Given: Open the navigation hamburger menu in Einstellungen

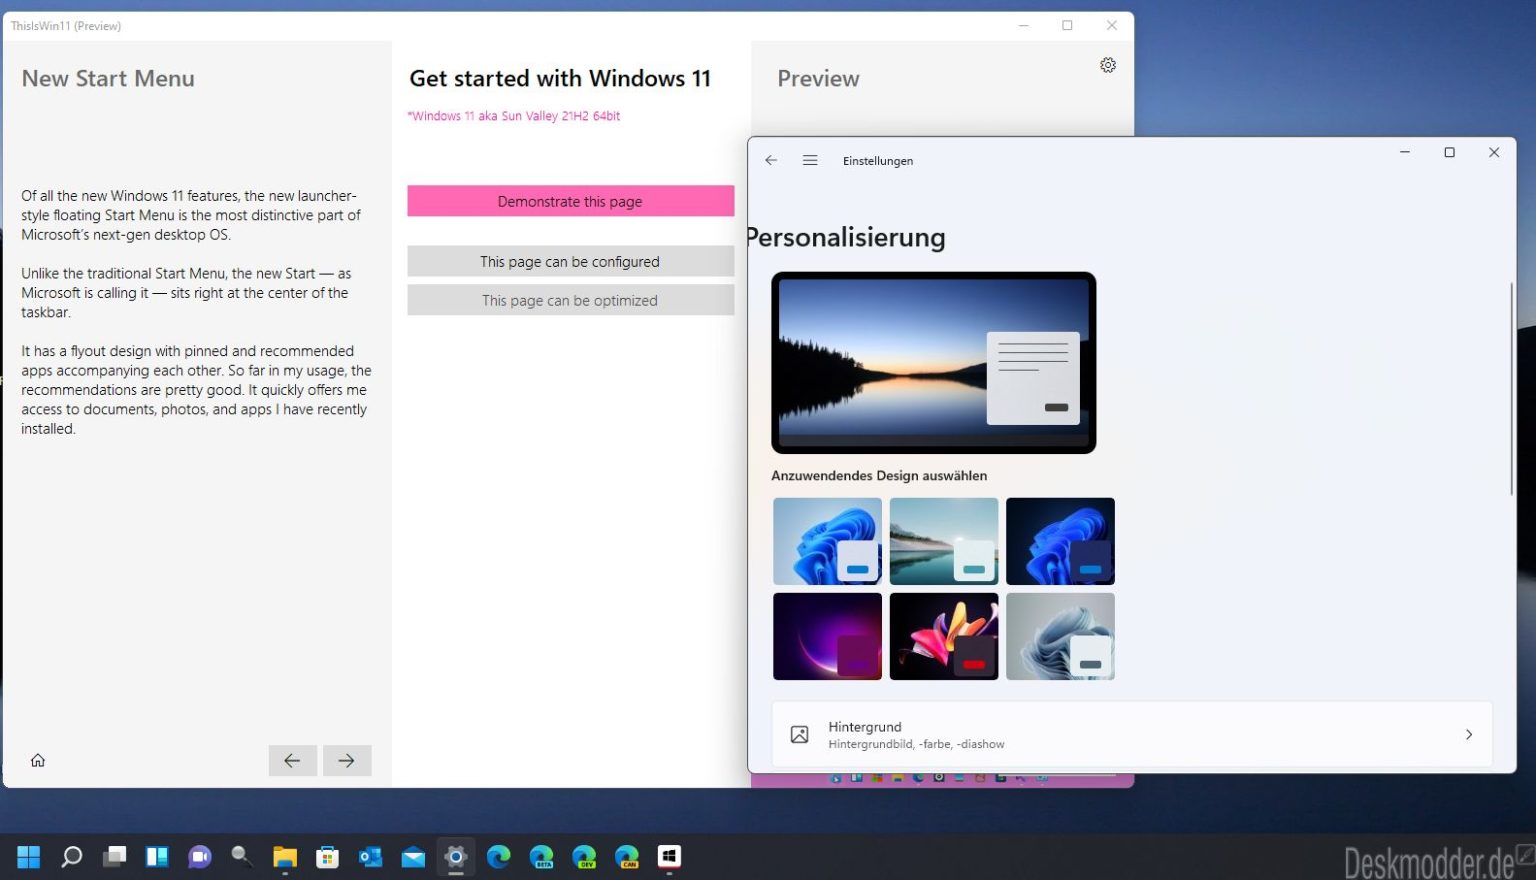Looking at the screenshot, I should pyautogui.click(x=809, y=160).
